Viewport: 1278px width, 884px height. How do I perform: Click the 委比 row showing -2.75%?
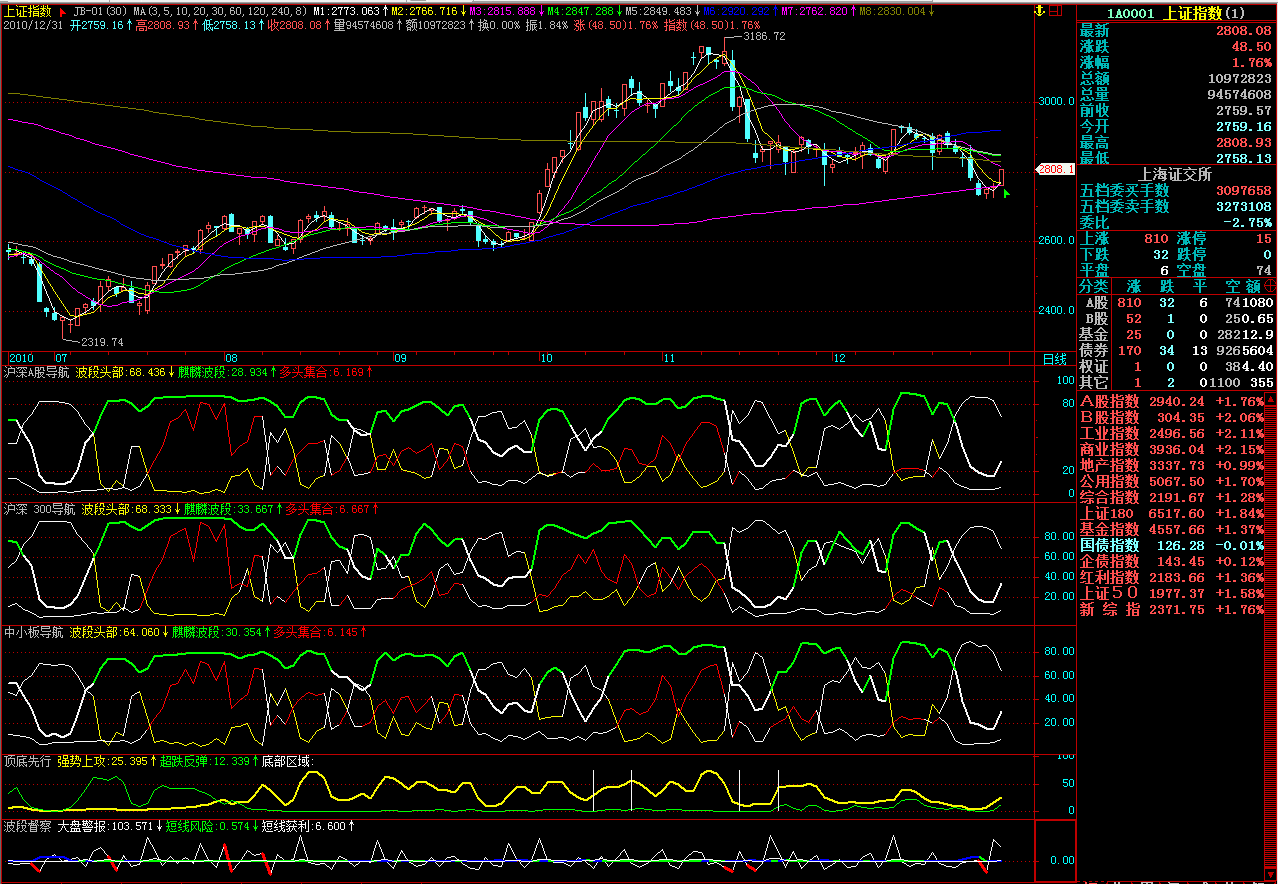pos(1177,222)
